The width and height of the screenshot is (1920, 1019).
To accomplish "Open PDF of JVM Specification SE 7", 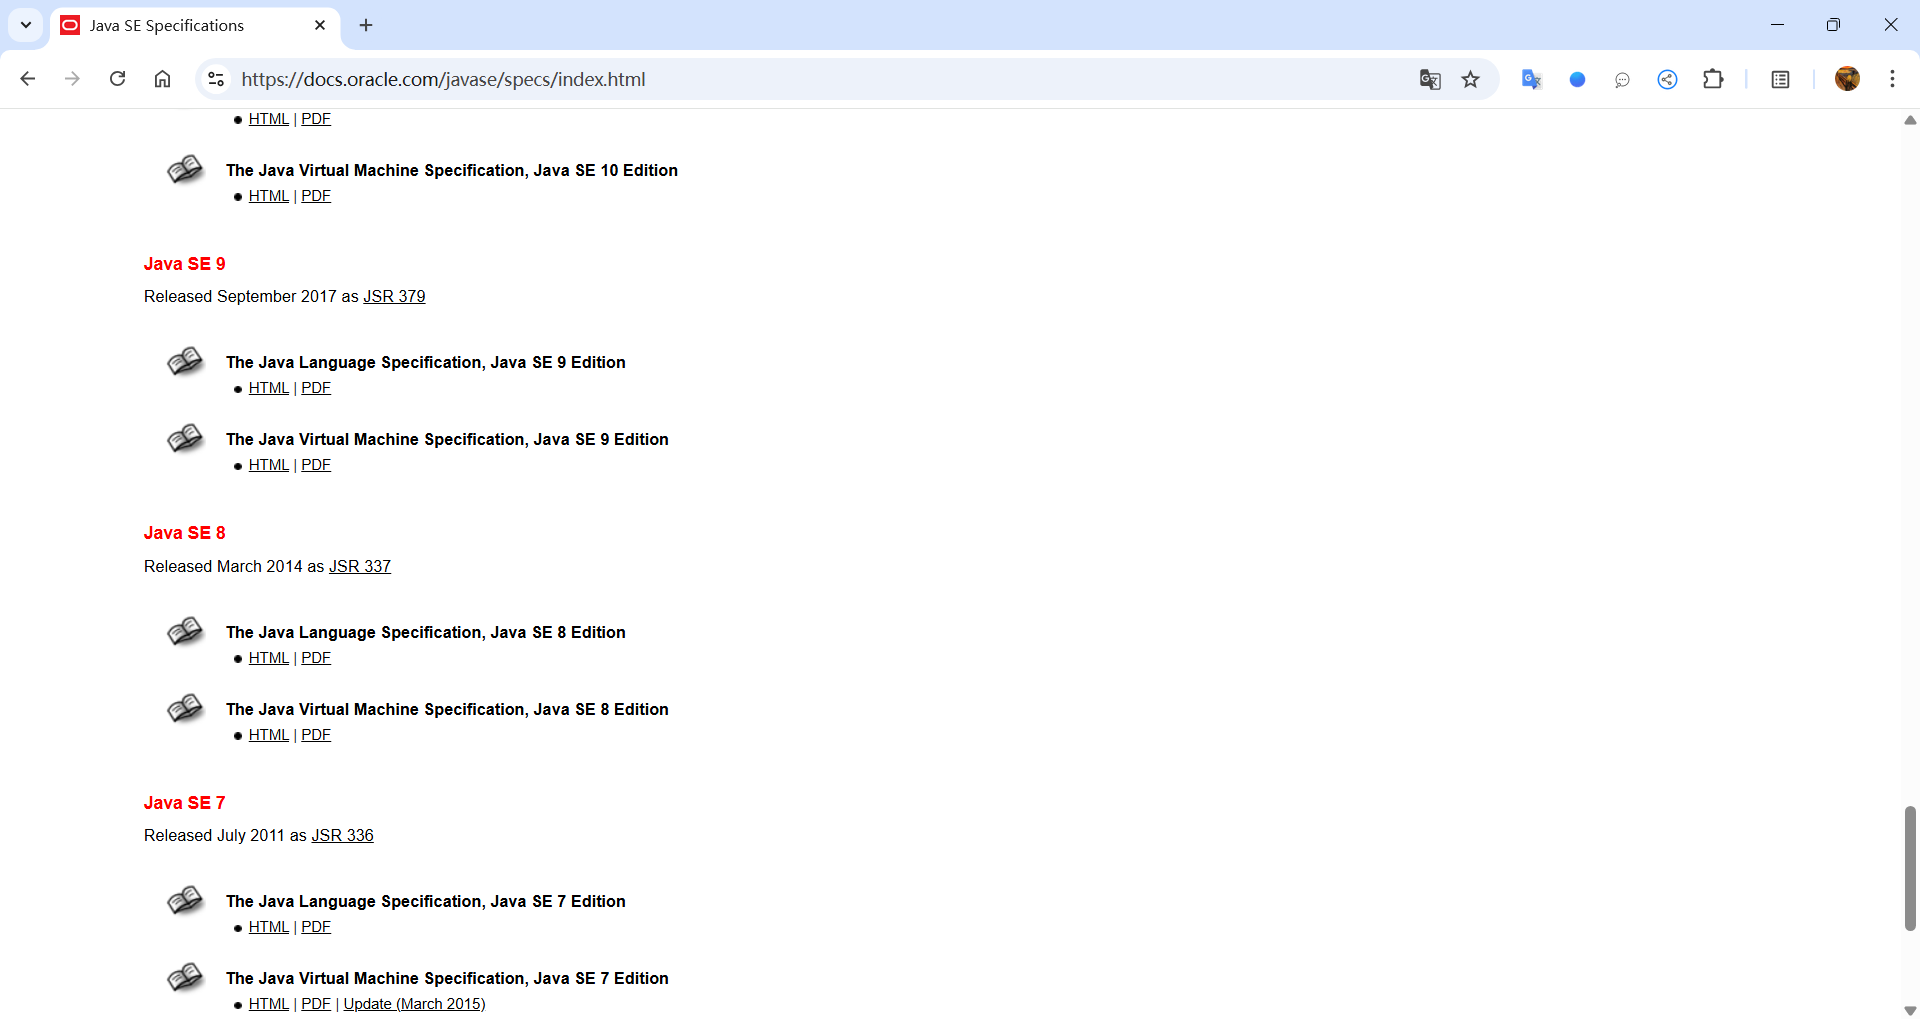I will coord(316,1004).
